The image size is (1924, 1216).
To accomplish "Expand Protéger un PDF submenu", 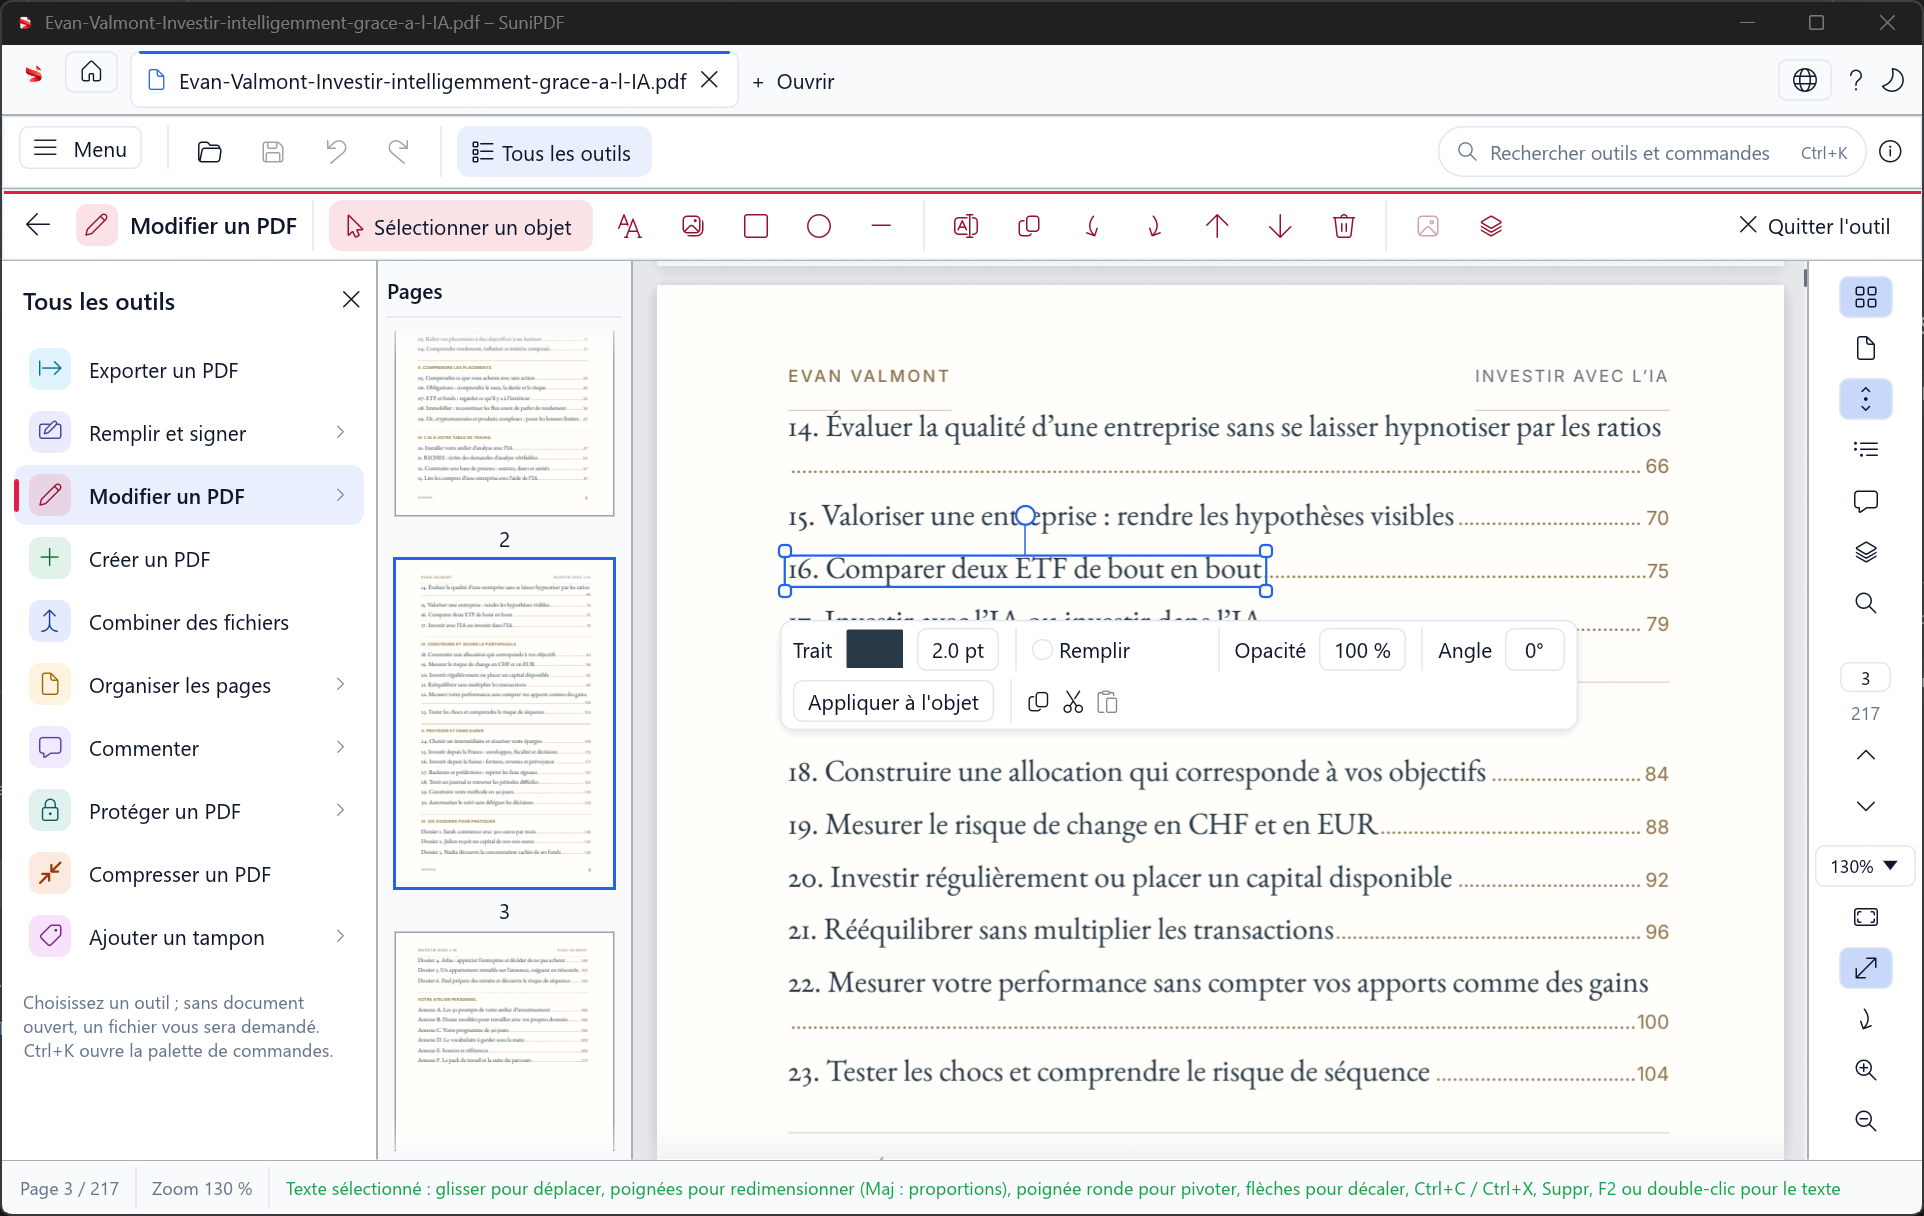I will click(341, 810).
